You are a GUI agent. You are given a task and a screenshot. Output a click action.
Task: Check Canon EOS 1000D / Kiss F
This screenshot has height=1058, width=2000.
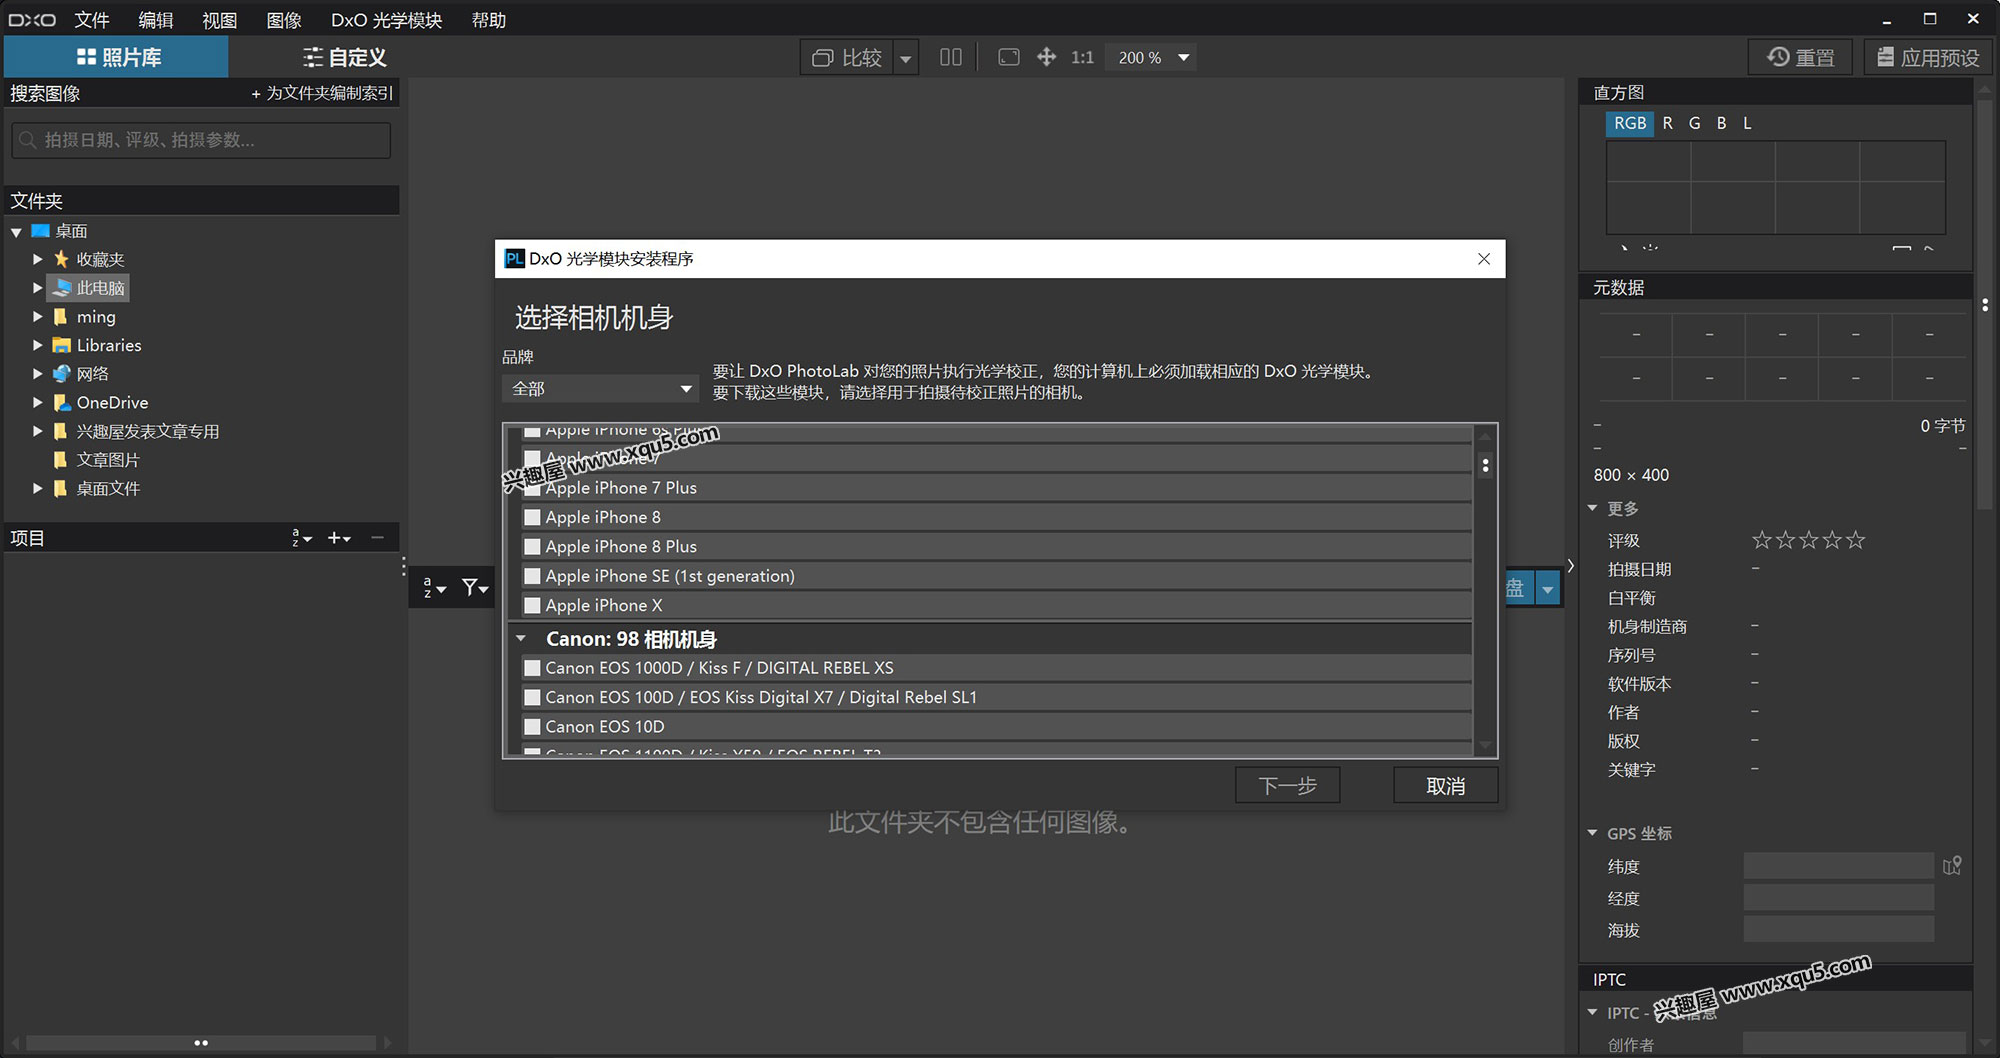click(x=533, y=668)
